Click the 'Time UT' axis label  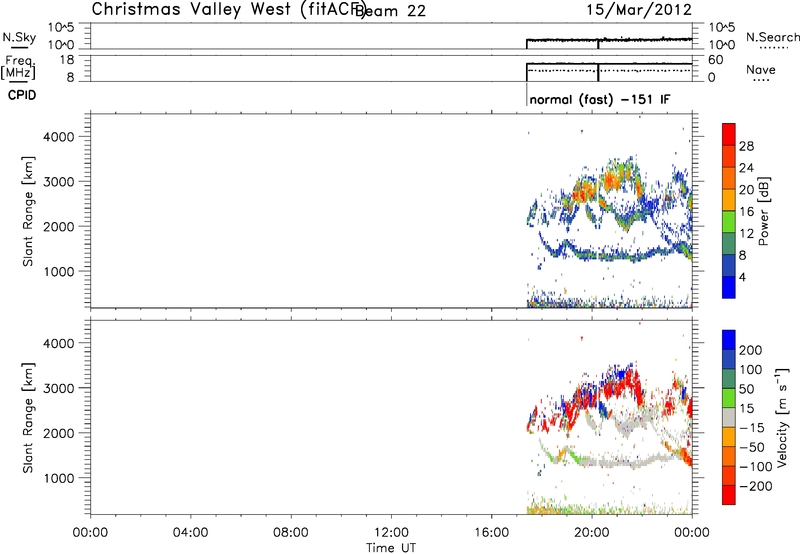tap(391, 547)
